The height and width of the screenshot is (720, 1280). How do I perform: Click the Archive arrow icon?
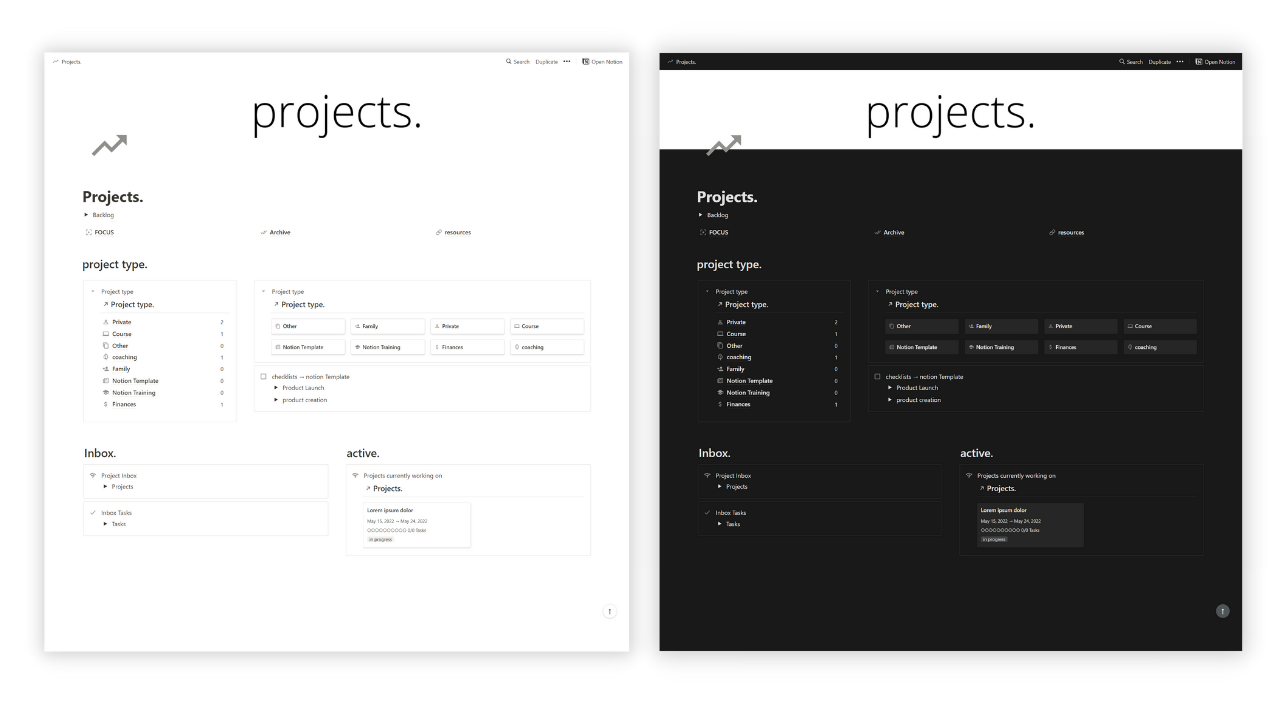pyautogui.click(x=263, y=232)
